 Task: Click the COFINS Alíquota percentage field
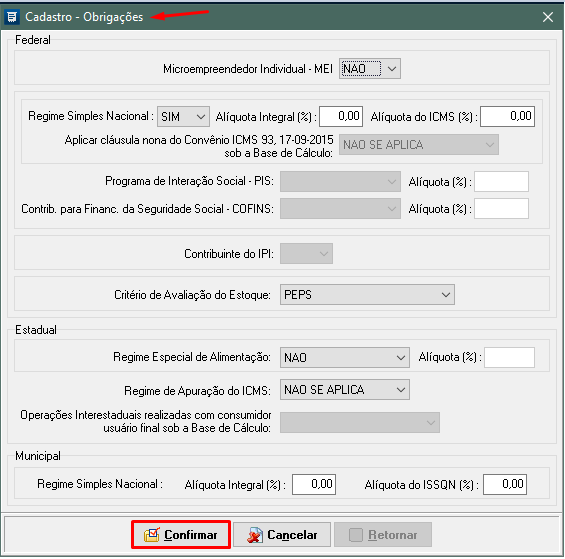tap(501, 208)
